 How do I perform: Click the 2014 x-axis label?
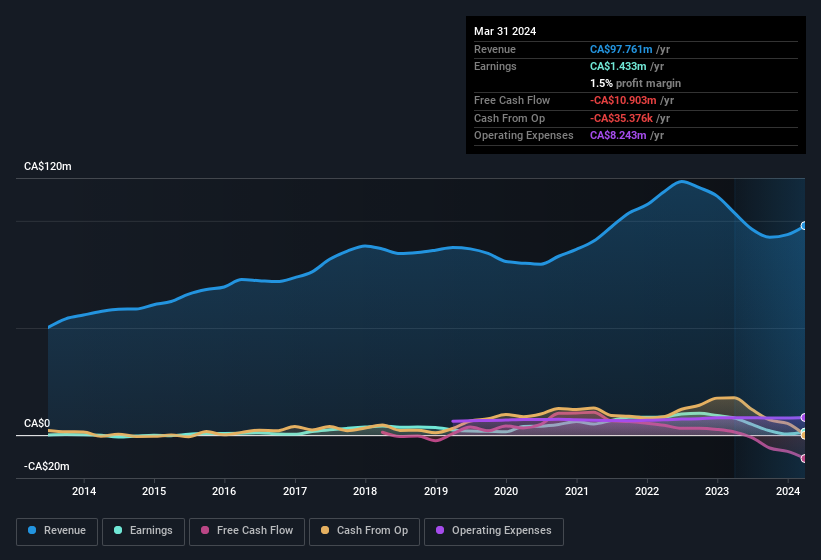(84, 491)
